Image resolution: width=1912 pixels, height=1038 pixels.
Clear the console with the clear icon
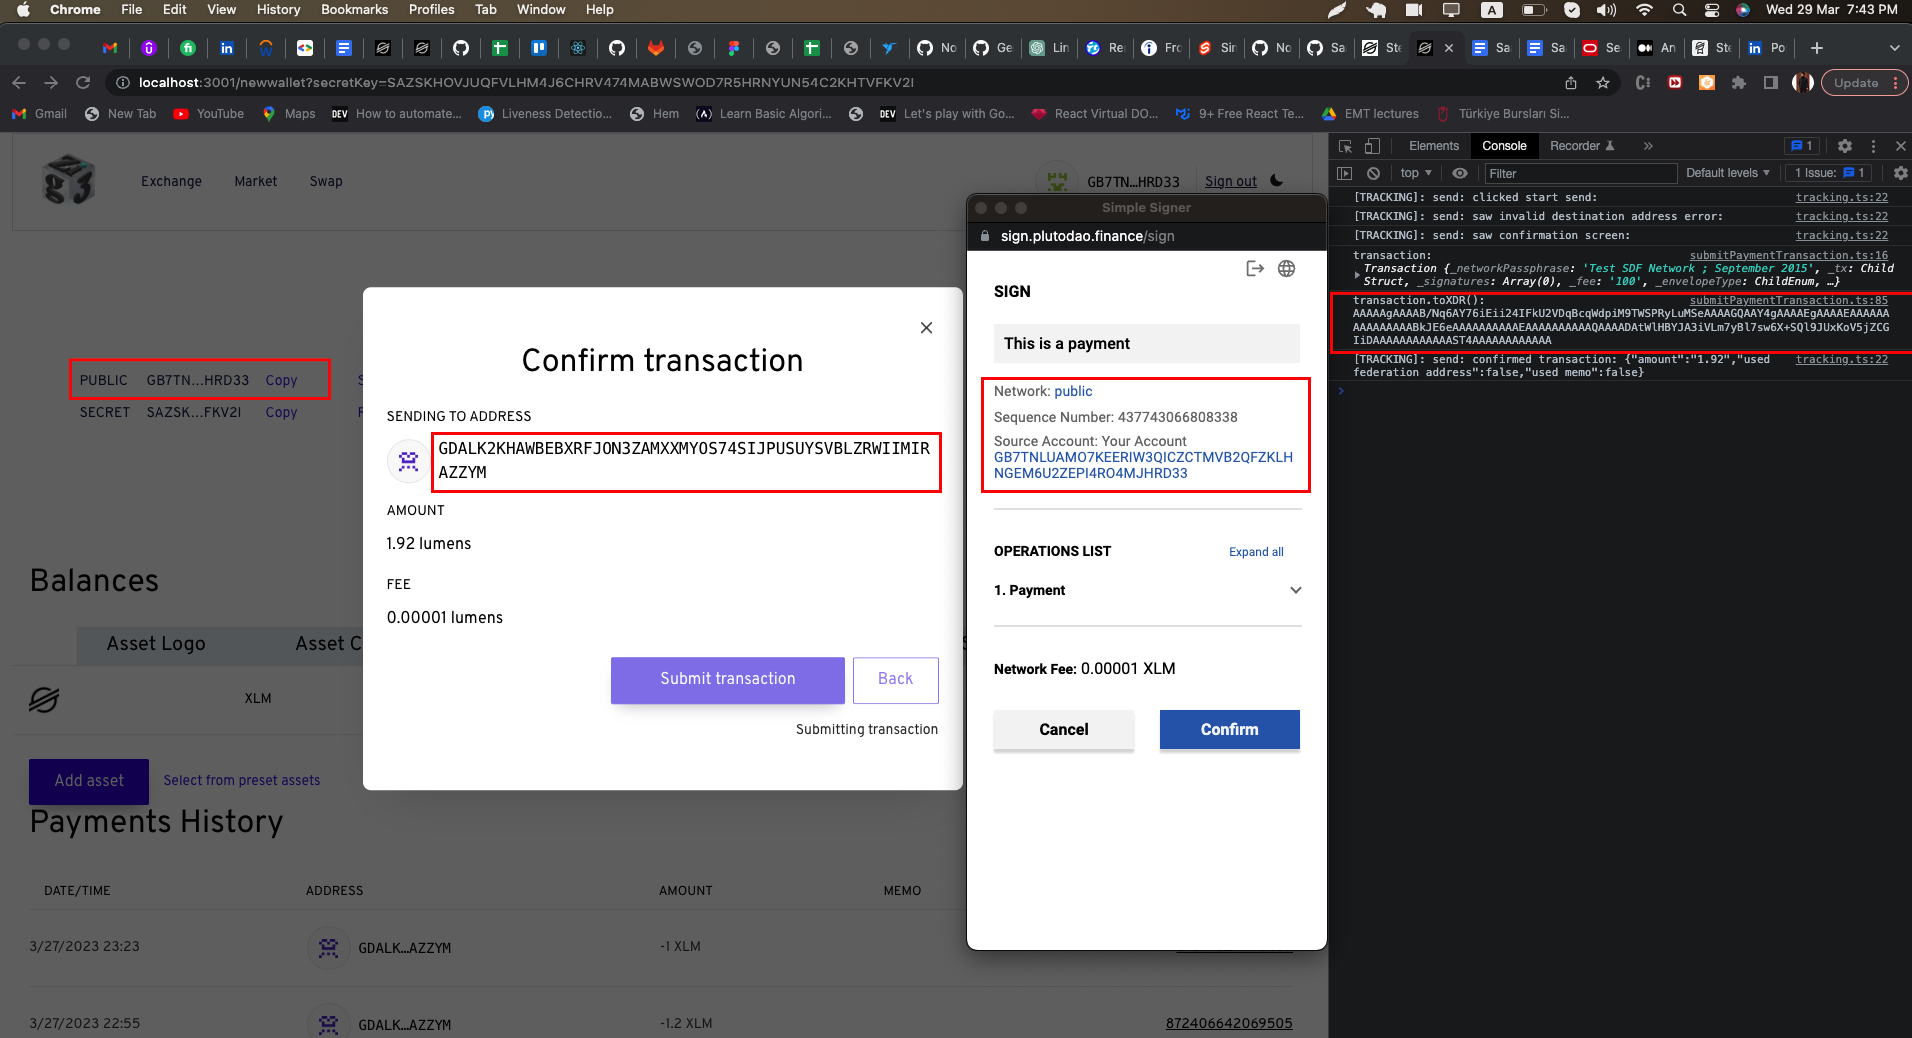(x=1373, y=173)
